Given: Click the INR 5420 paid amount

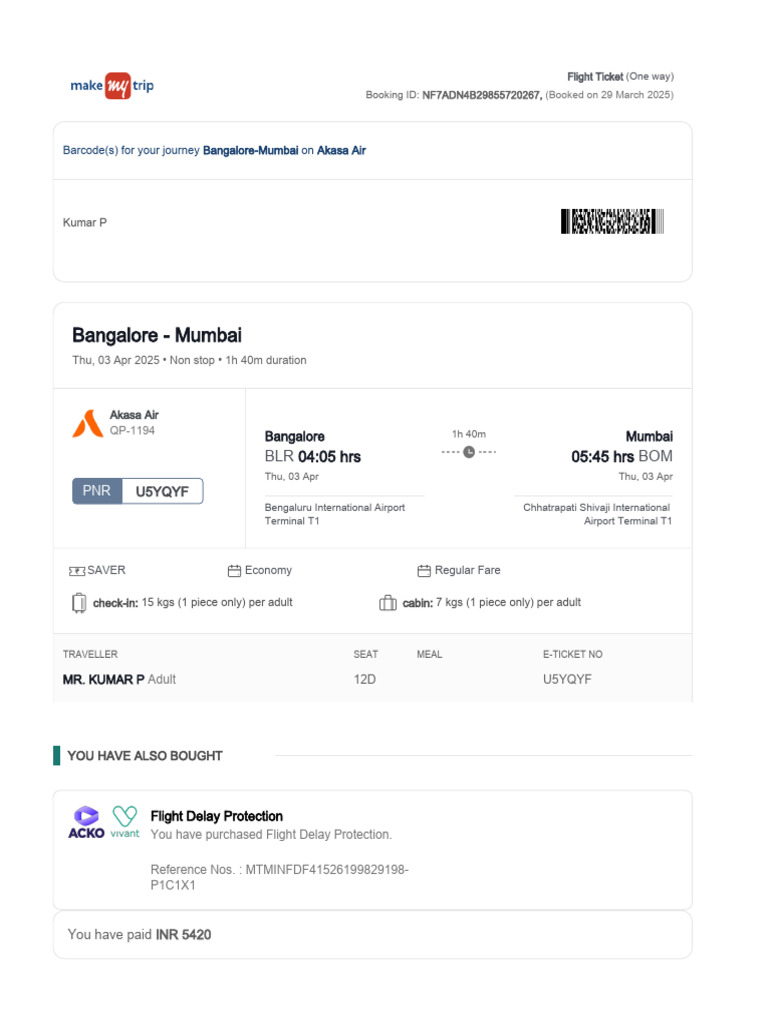Looking at the screenshot, I should click(183, 934).
